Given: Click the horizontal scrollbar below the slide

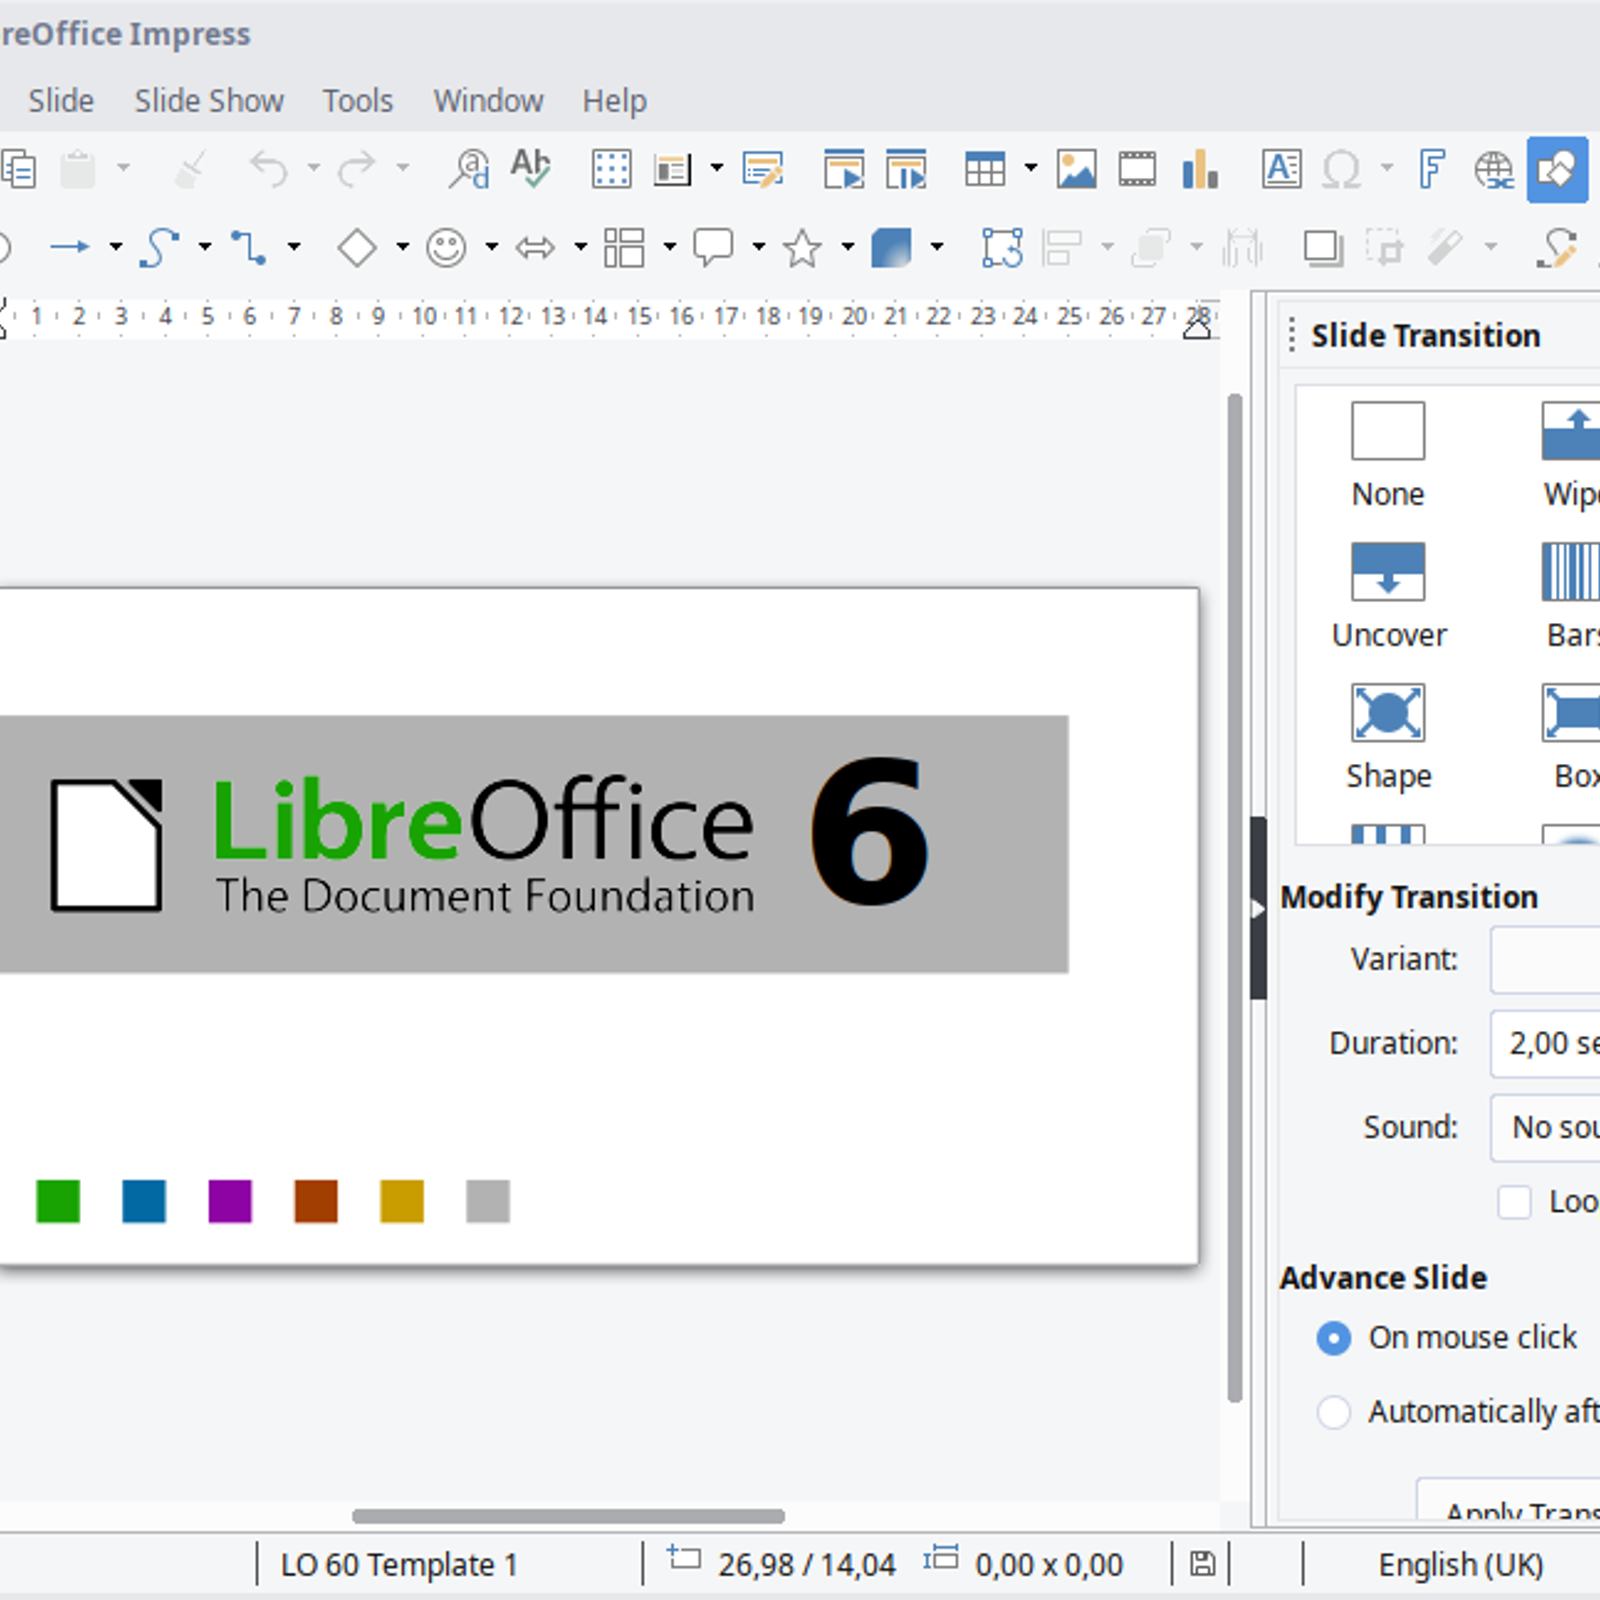Looking at the screenshot, I should click(x=568, y=1516).
